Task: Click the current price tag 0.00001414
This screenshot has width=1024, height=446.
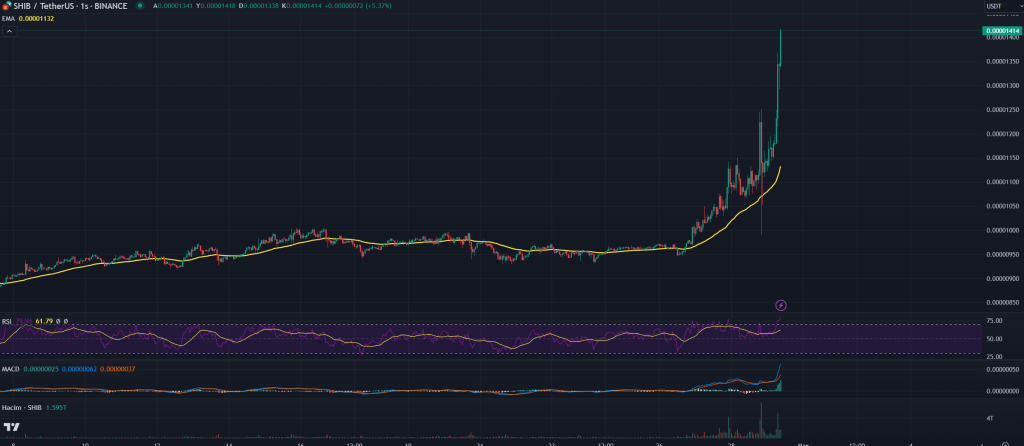Action: (x=1001, y=32)
